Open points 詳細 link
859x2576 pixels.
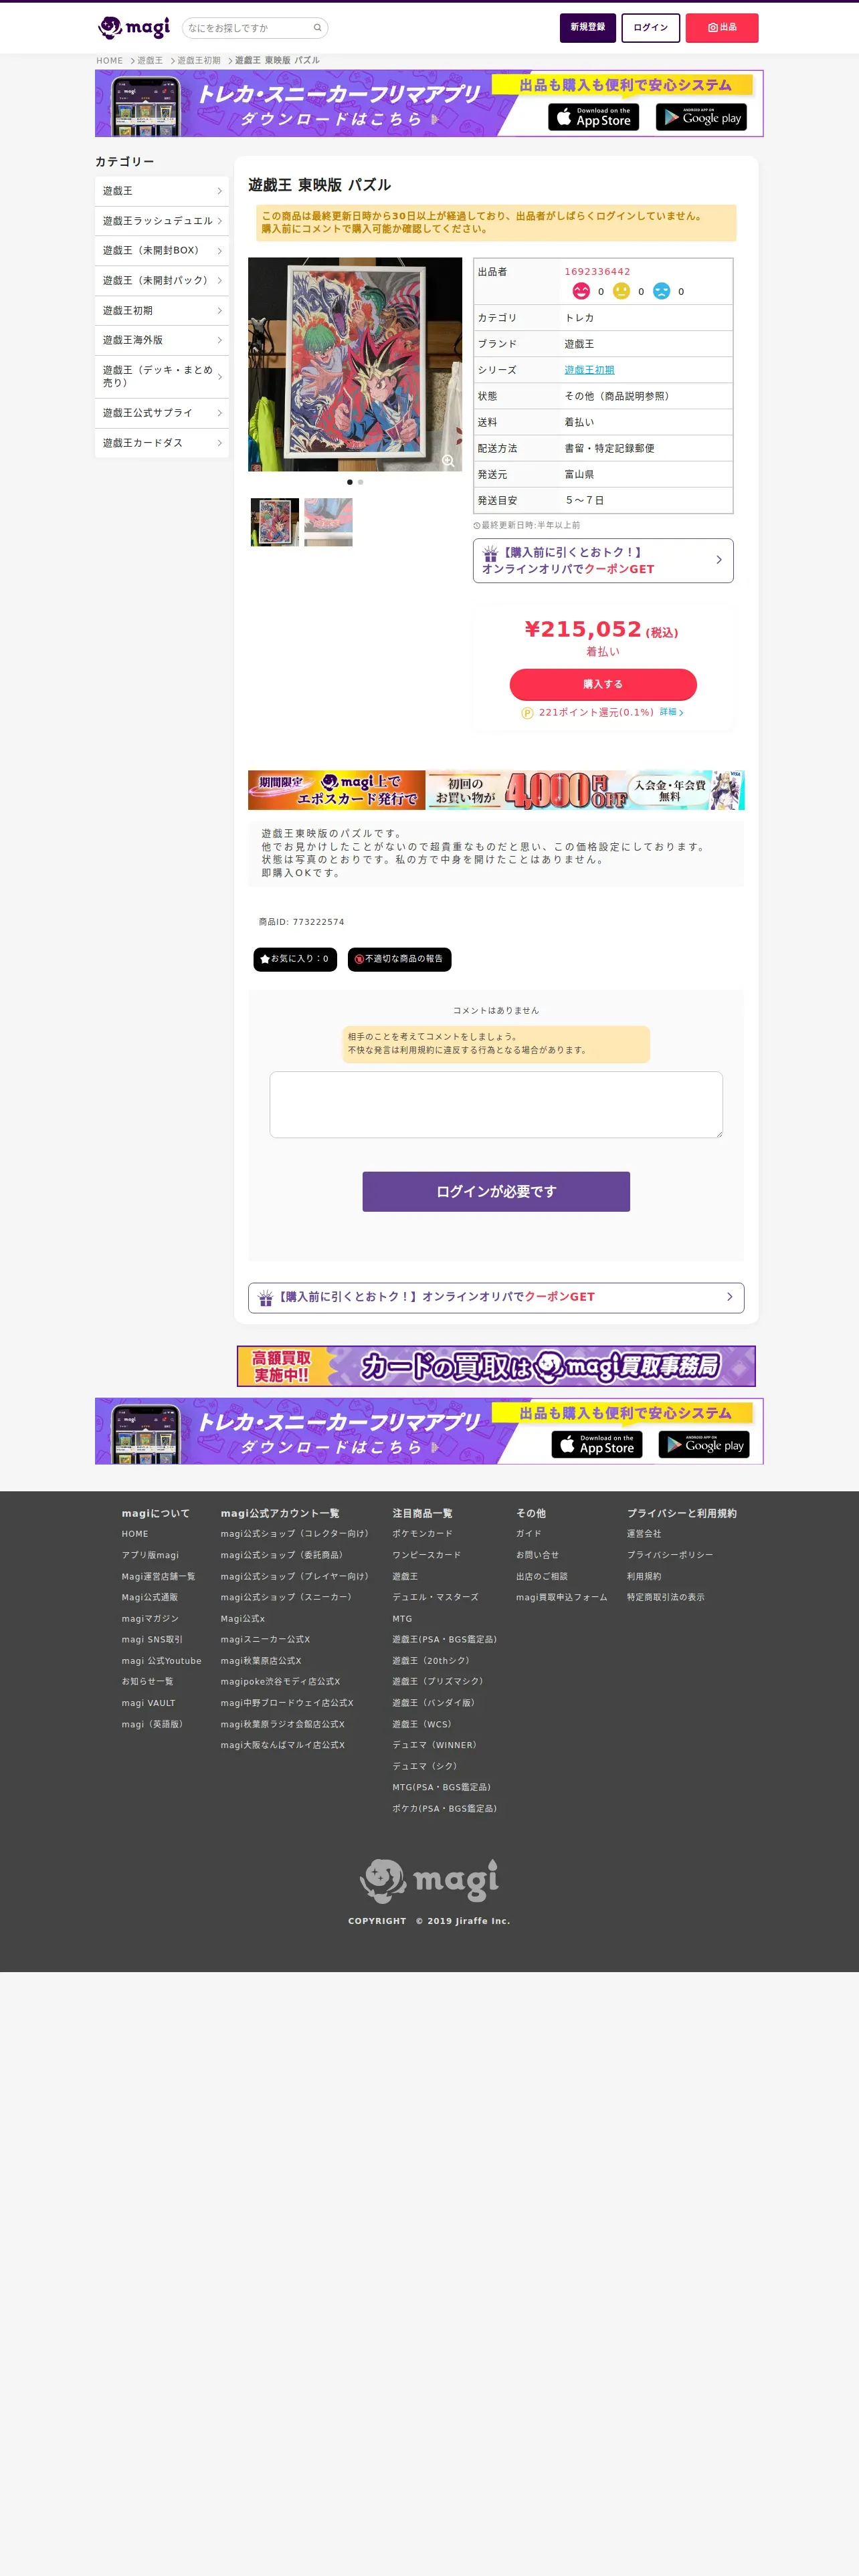tap(671, 712)
